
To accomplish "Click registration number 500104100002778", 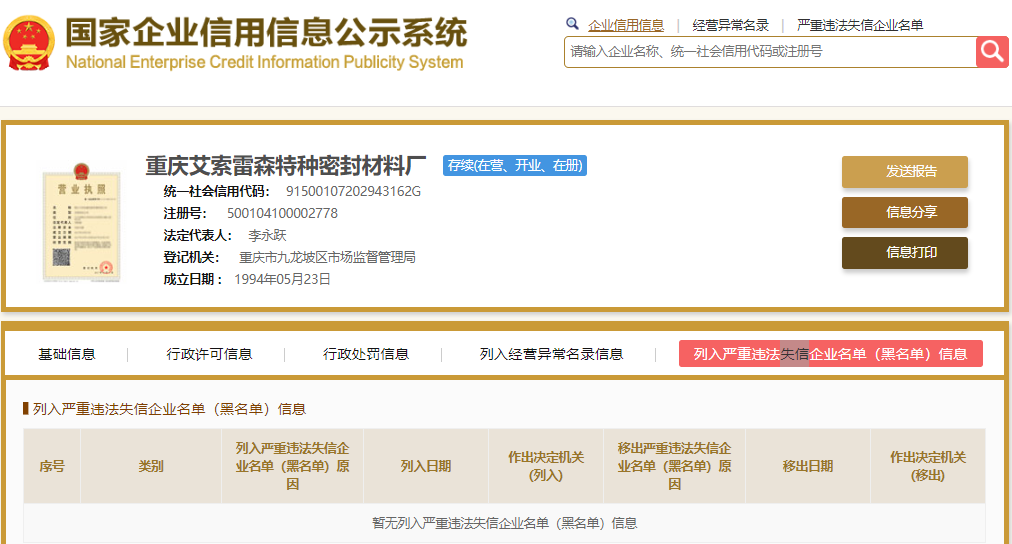I will tap(282, 214).
